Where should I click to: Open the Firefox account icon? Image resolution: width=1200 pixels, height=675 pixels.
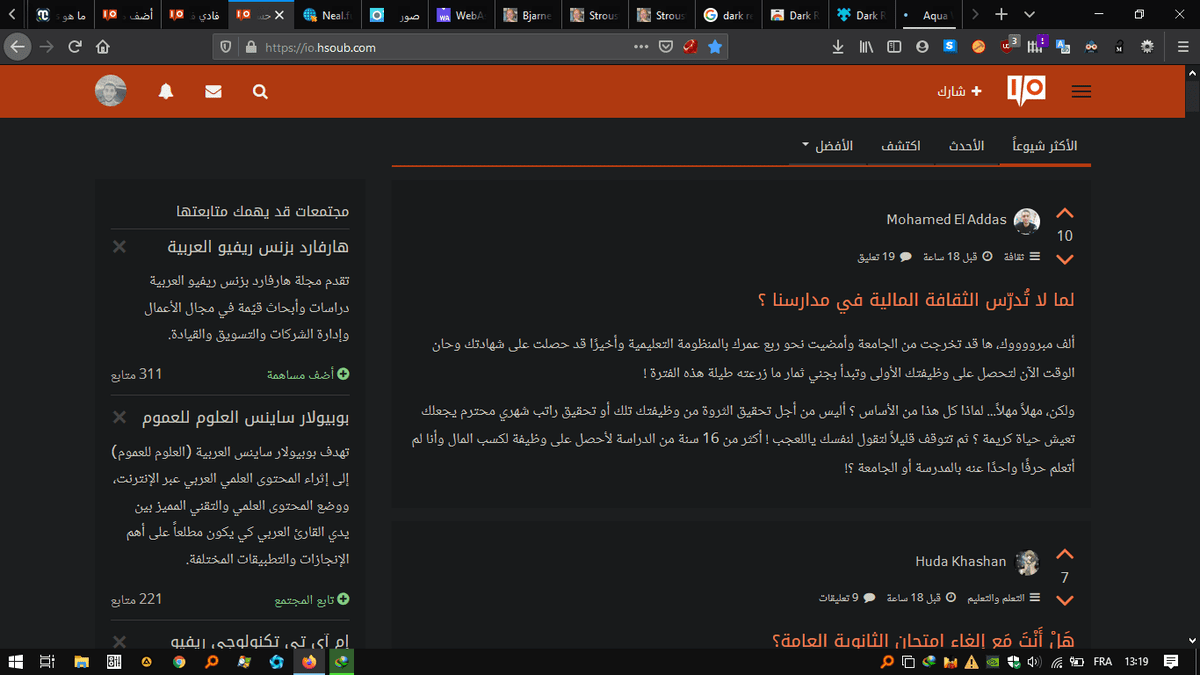pos(921,46)
